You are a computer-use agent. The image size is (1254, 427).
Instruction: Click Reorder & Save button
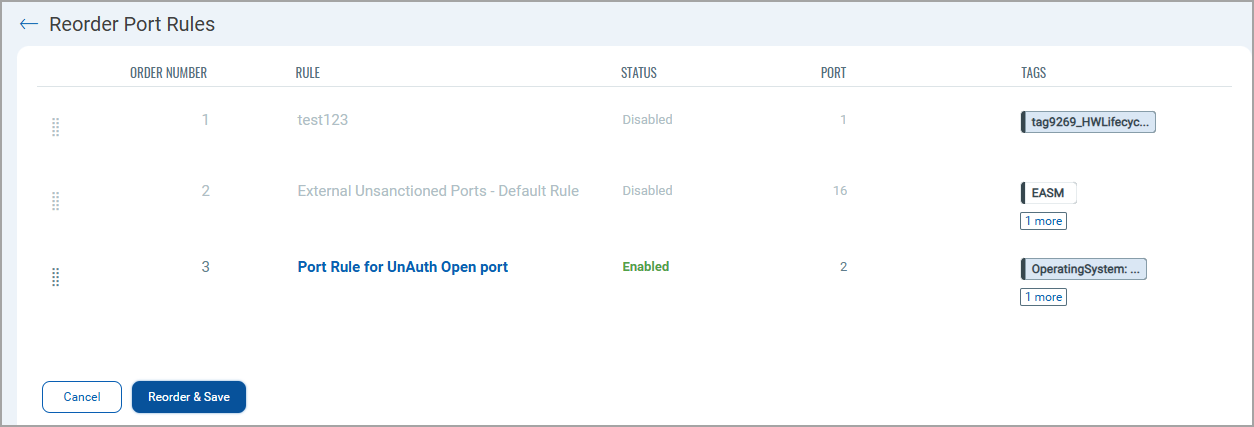coord(189,397)
